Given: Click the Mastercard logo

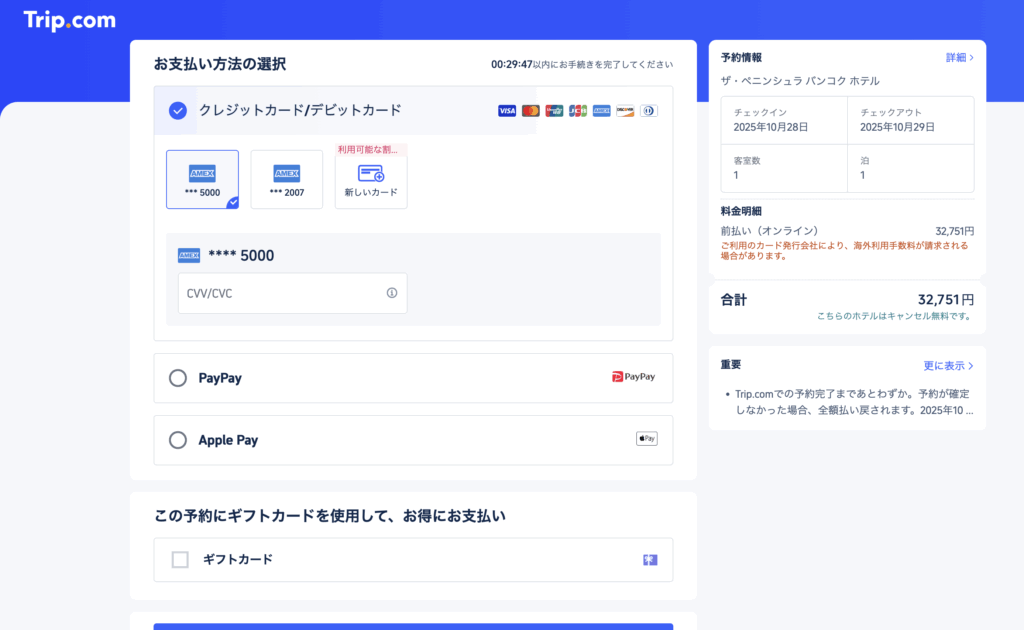Looking at the screenshot, I should click(x=531, y=111).
